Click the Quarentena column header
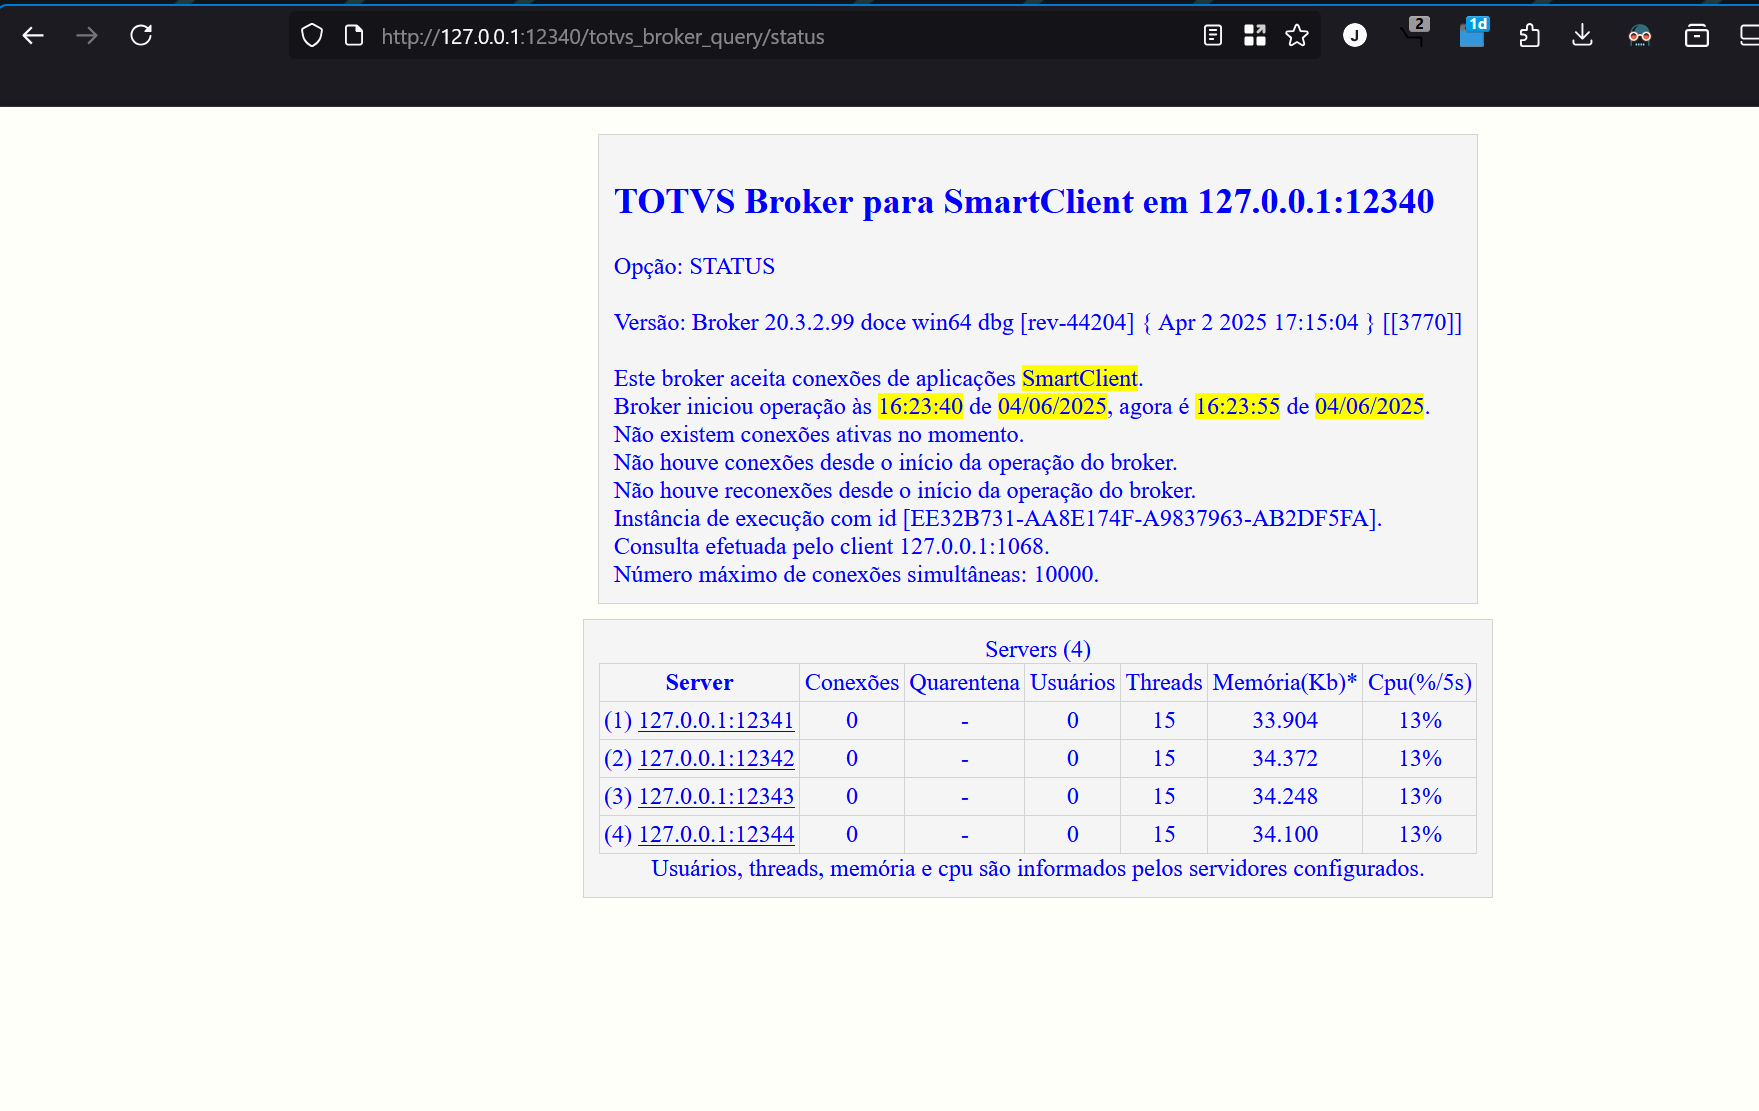 (x=965, y=682)
